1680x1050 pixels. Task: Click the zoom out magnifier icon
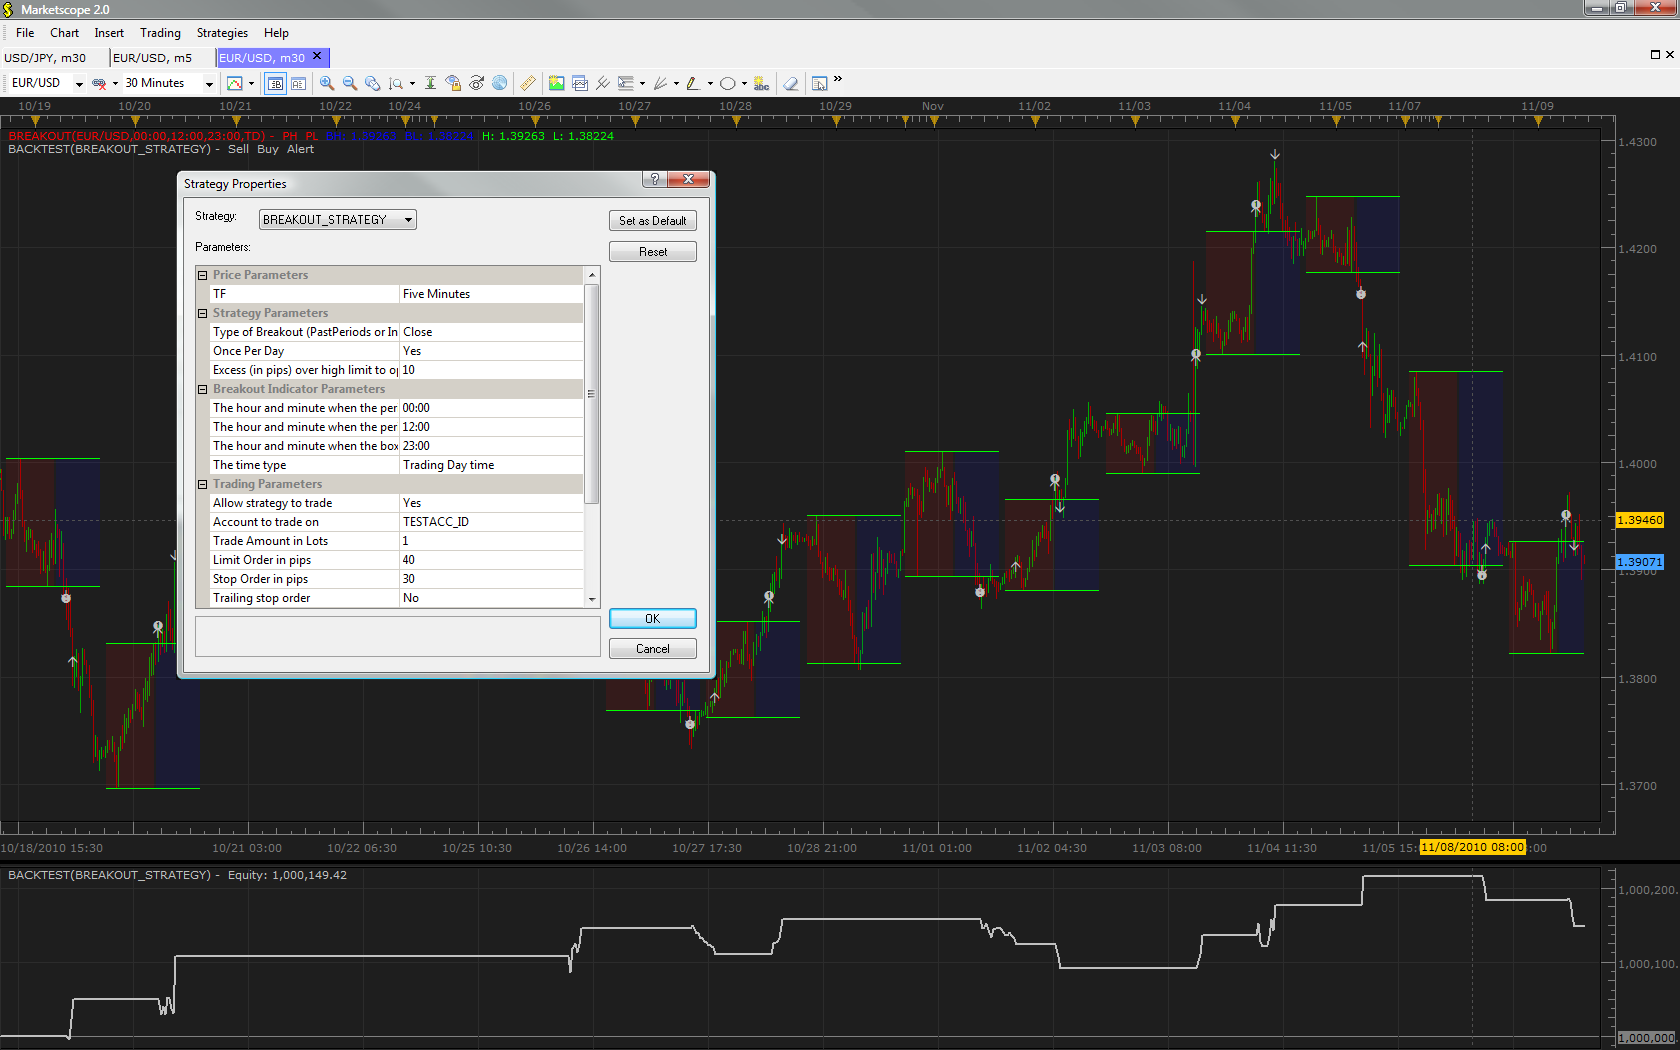pyautogui.click(x=350, y=83)
